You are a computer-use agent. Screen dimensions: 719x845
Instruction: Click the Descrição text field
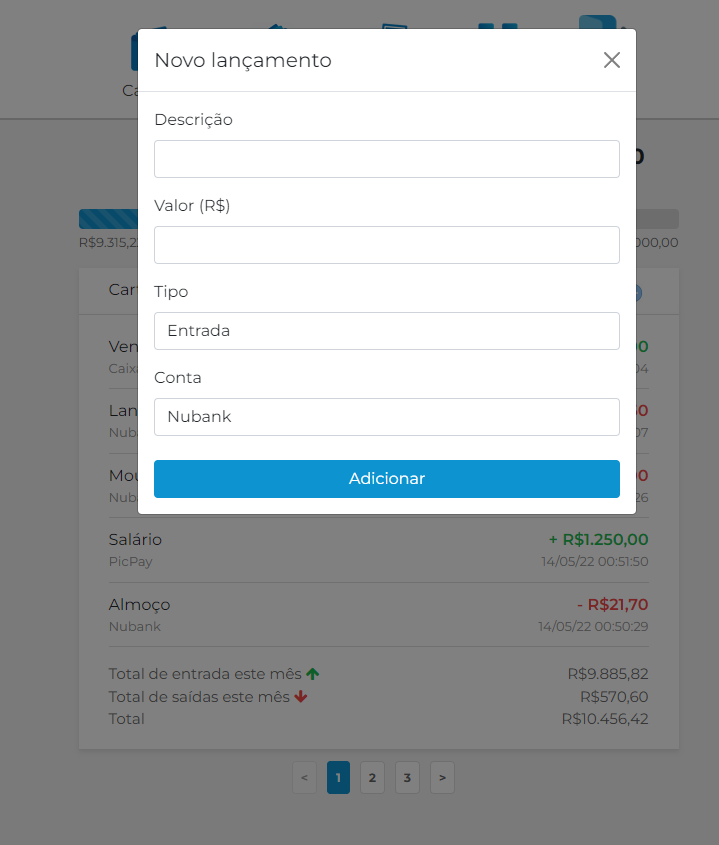point(386,159)
